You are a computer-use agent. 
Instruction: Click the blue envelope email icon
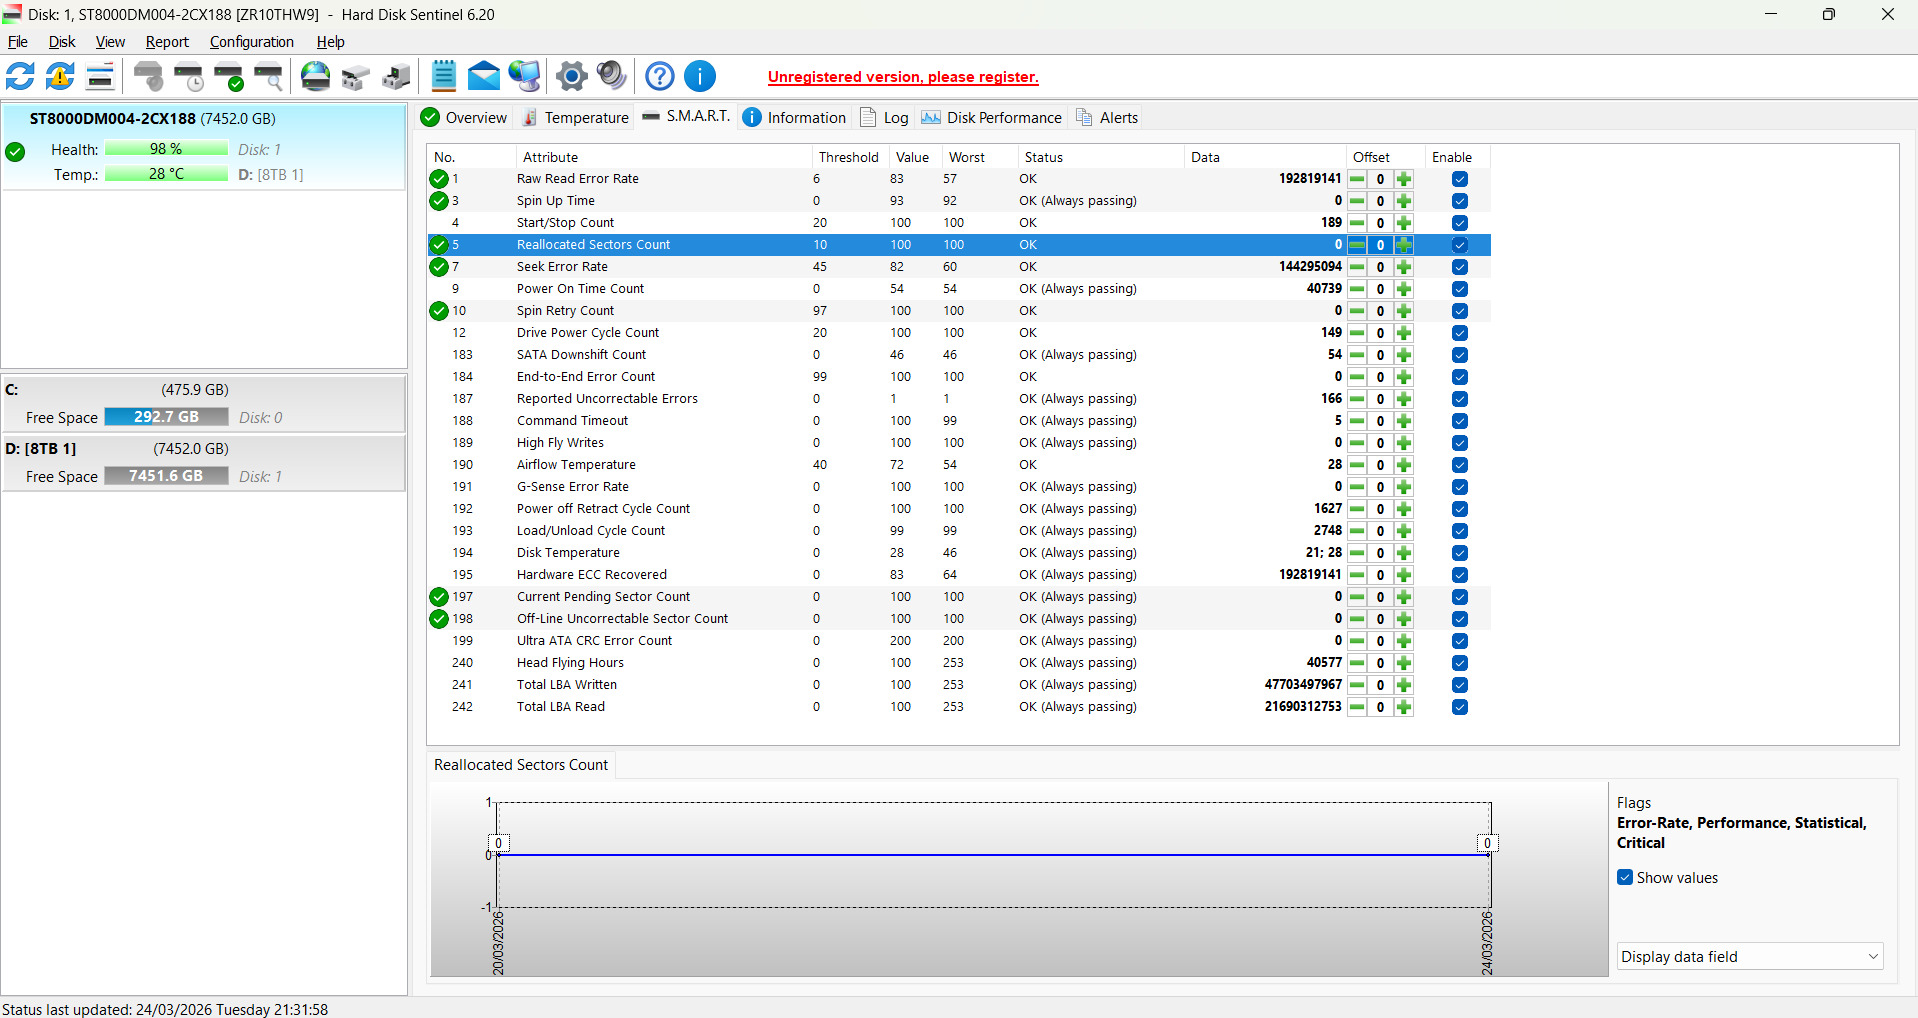click(484, 76)
